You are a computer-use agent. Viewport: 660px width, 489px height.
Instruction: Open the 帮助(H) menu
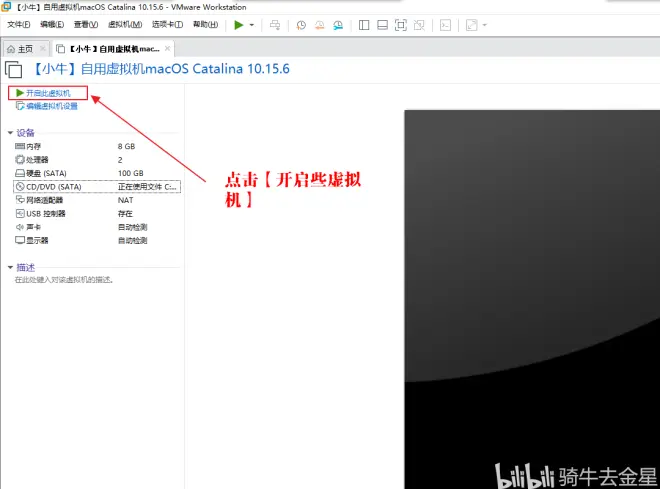tap(205, 24)
